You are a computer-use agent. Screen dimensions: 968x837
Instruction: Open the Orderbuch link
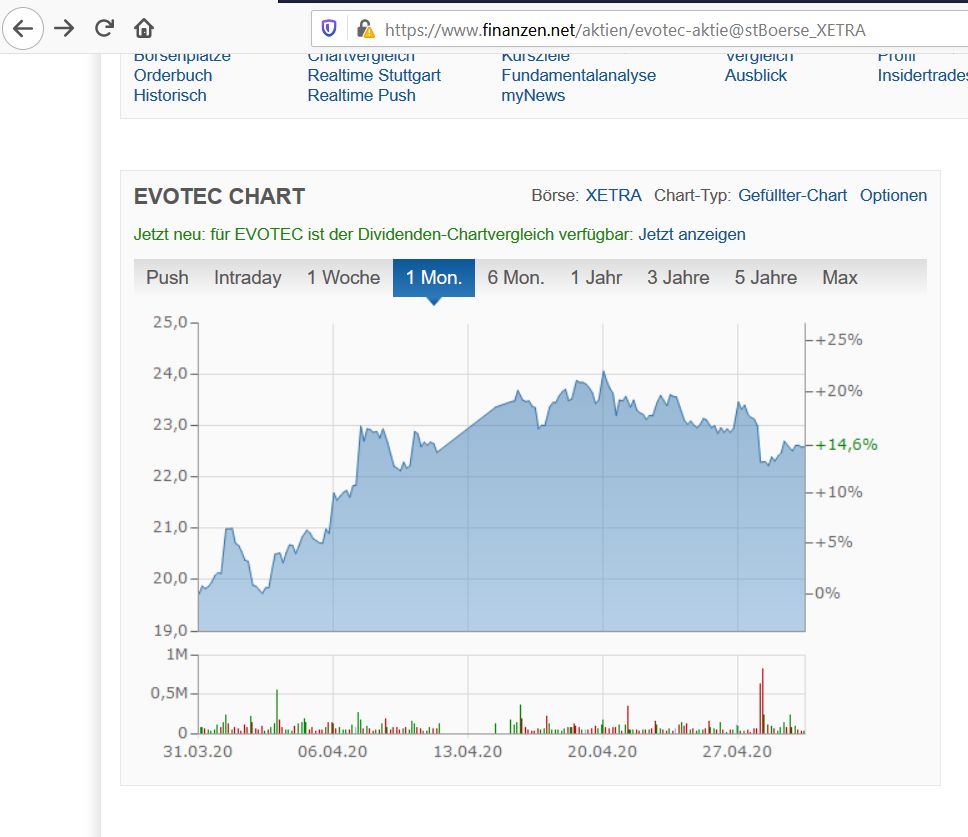pos(173,76)
